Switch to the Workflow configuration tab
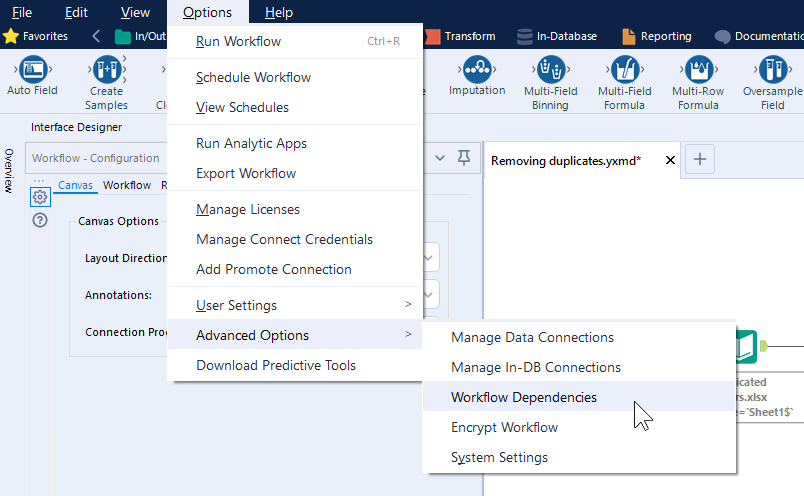This screenshot has width=804, height=496. click(x=127, y=185)
